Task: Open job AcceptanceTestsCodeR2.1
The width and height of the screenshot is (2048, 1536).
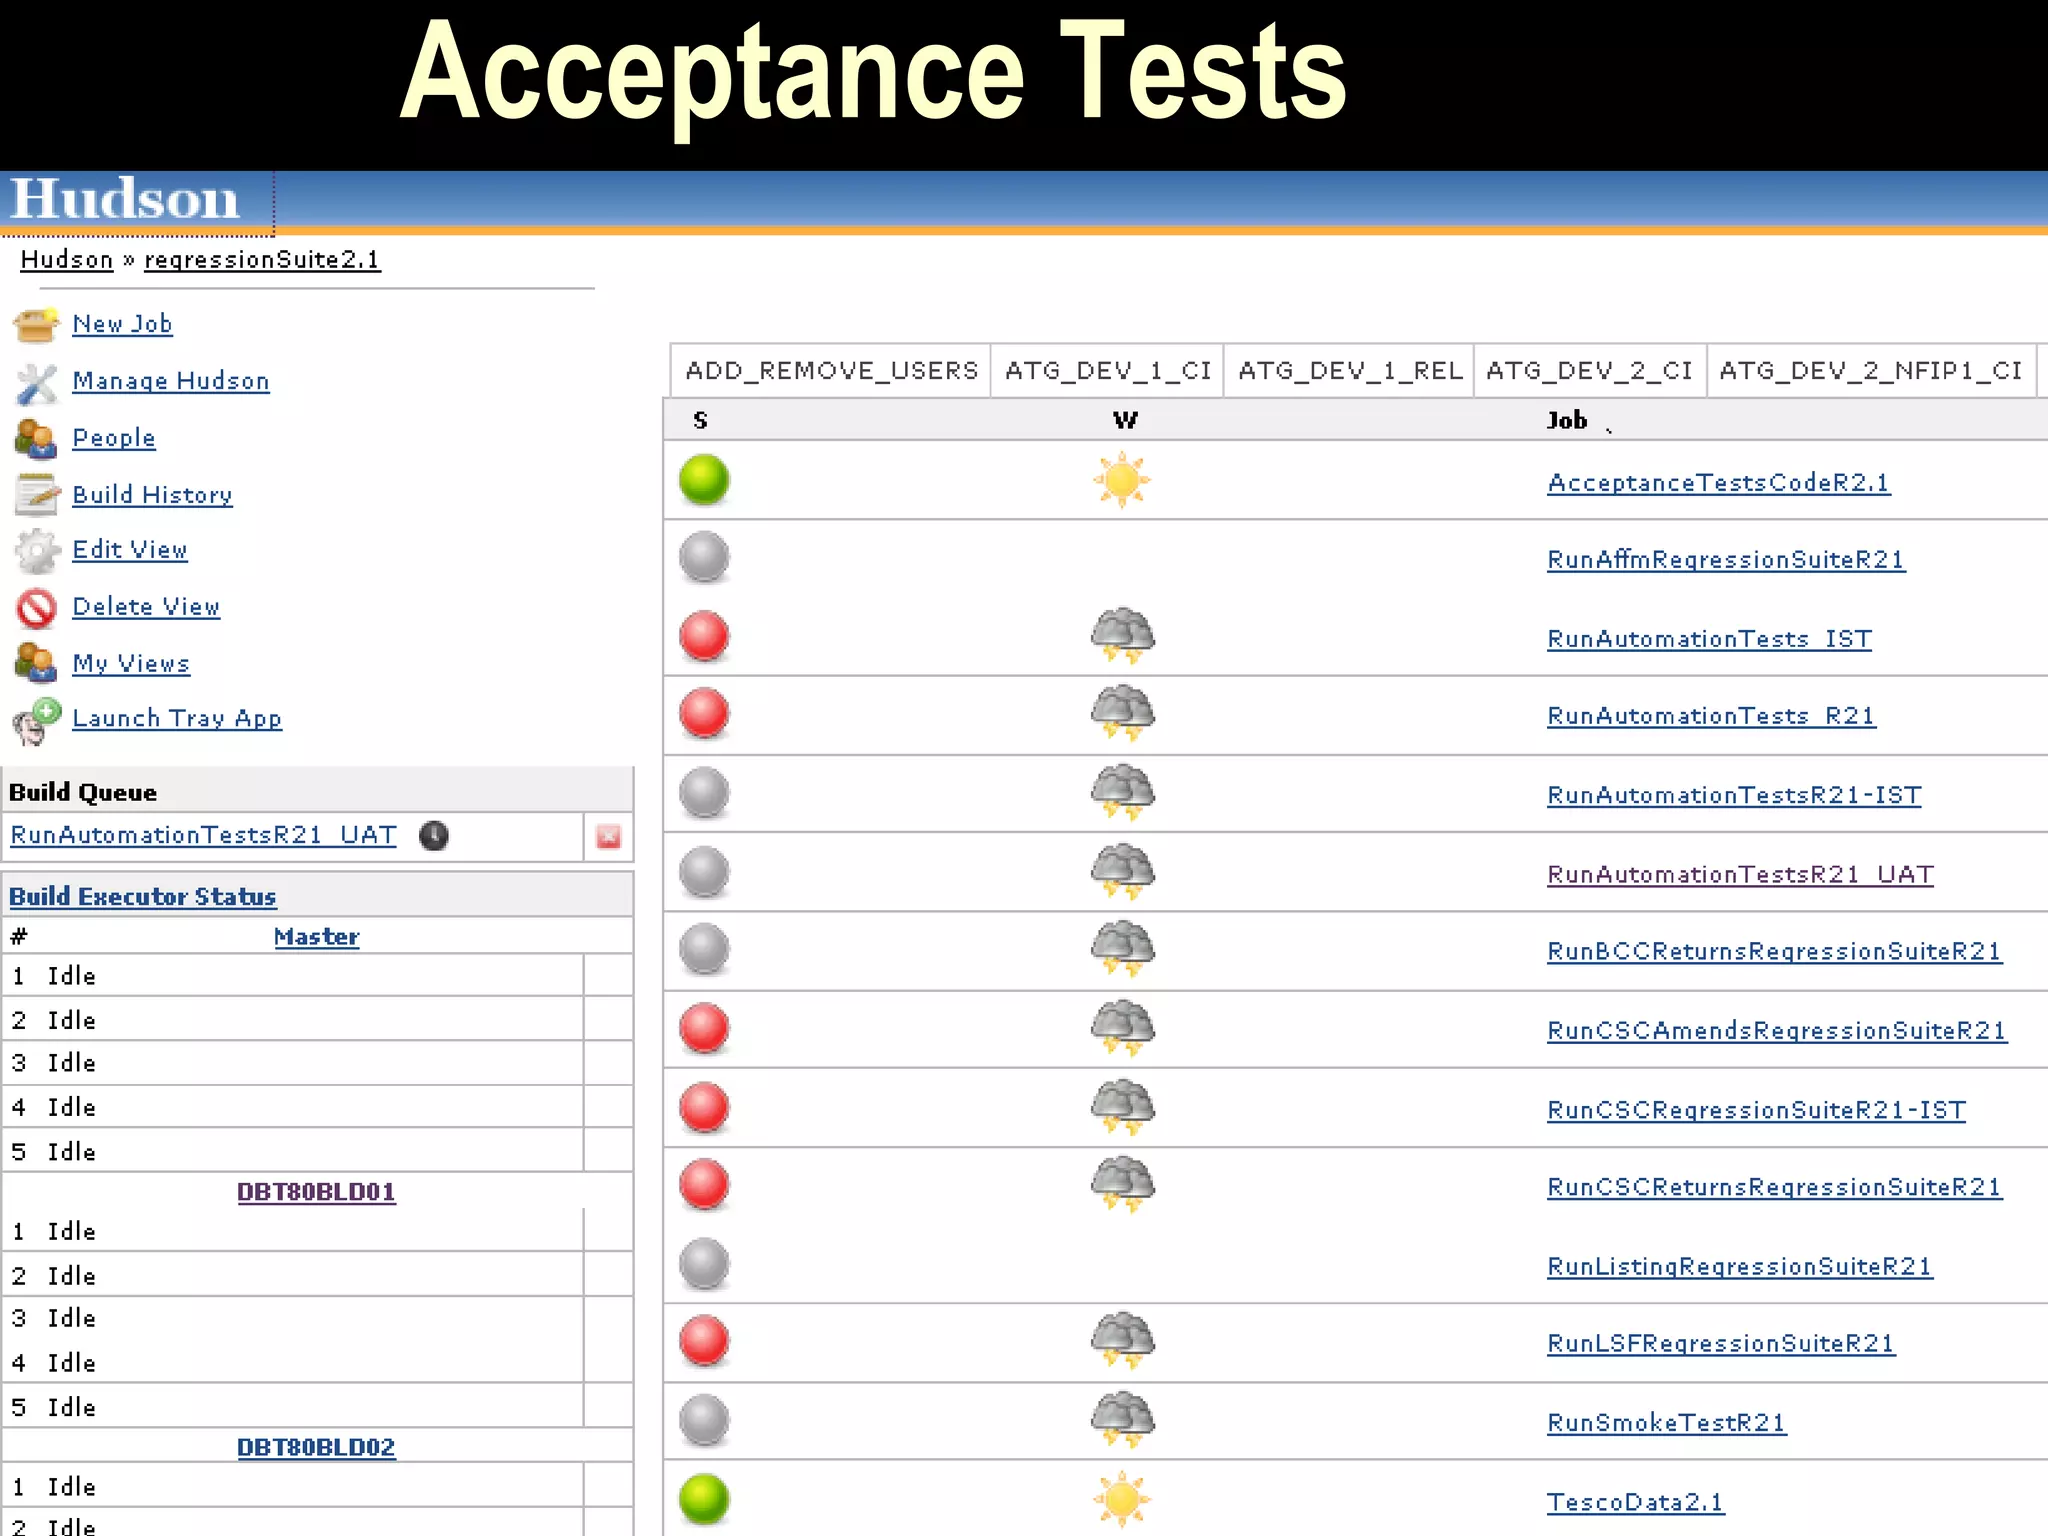Action: point(1718,483)
